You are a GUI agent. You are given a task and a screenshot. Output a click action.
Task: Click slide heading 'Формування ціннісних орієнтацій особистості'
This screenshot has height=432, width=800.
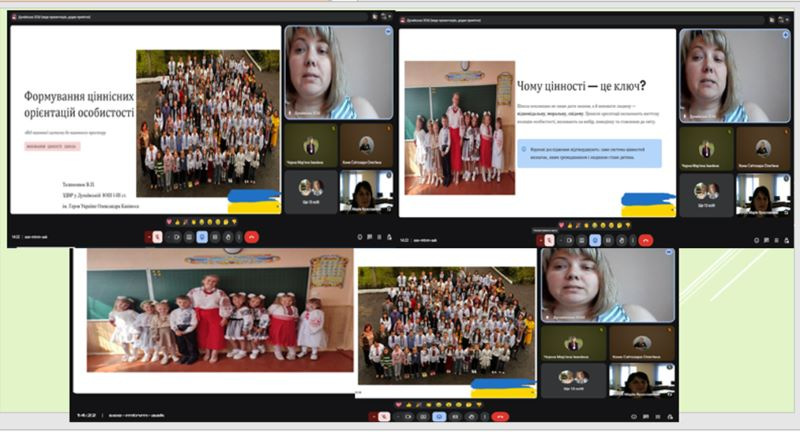[79, 104]
